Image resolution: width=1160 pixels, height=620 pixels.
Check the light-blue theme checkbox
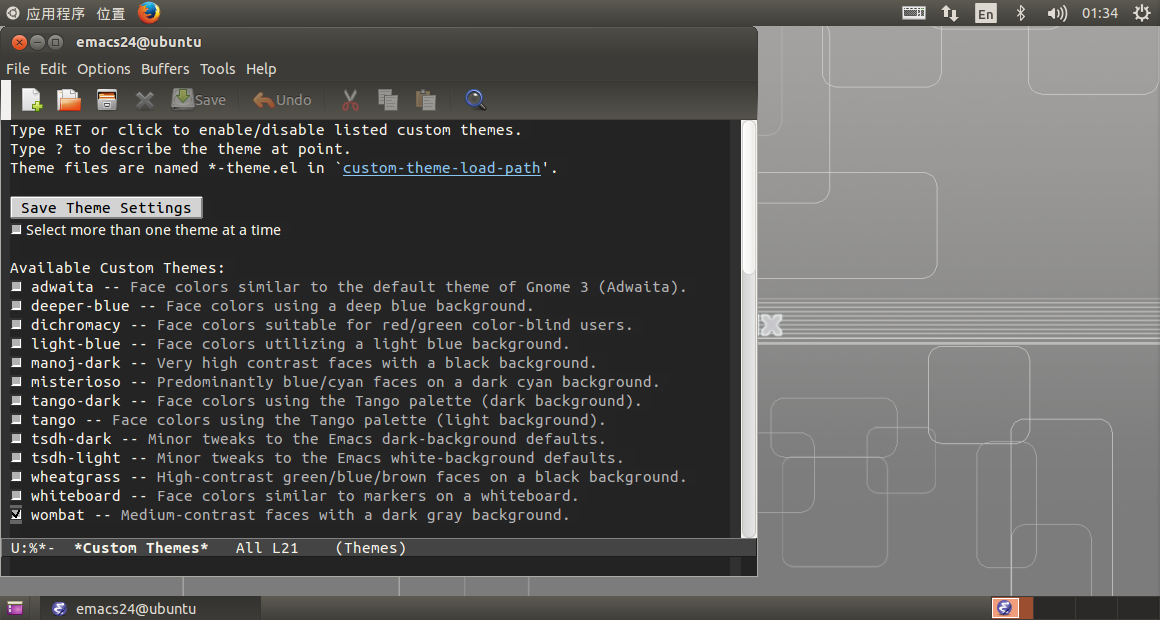(x=16, y=344)
